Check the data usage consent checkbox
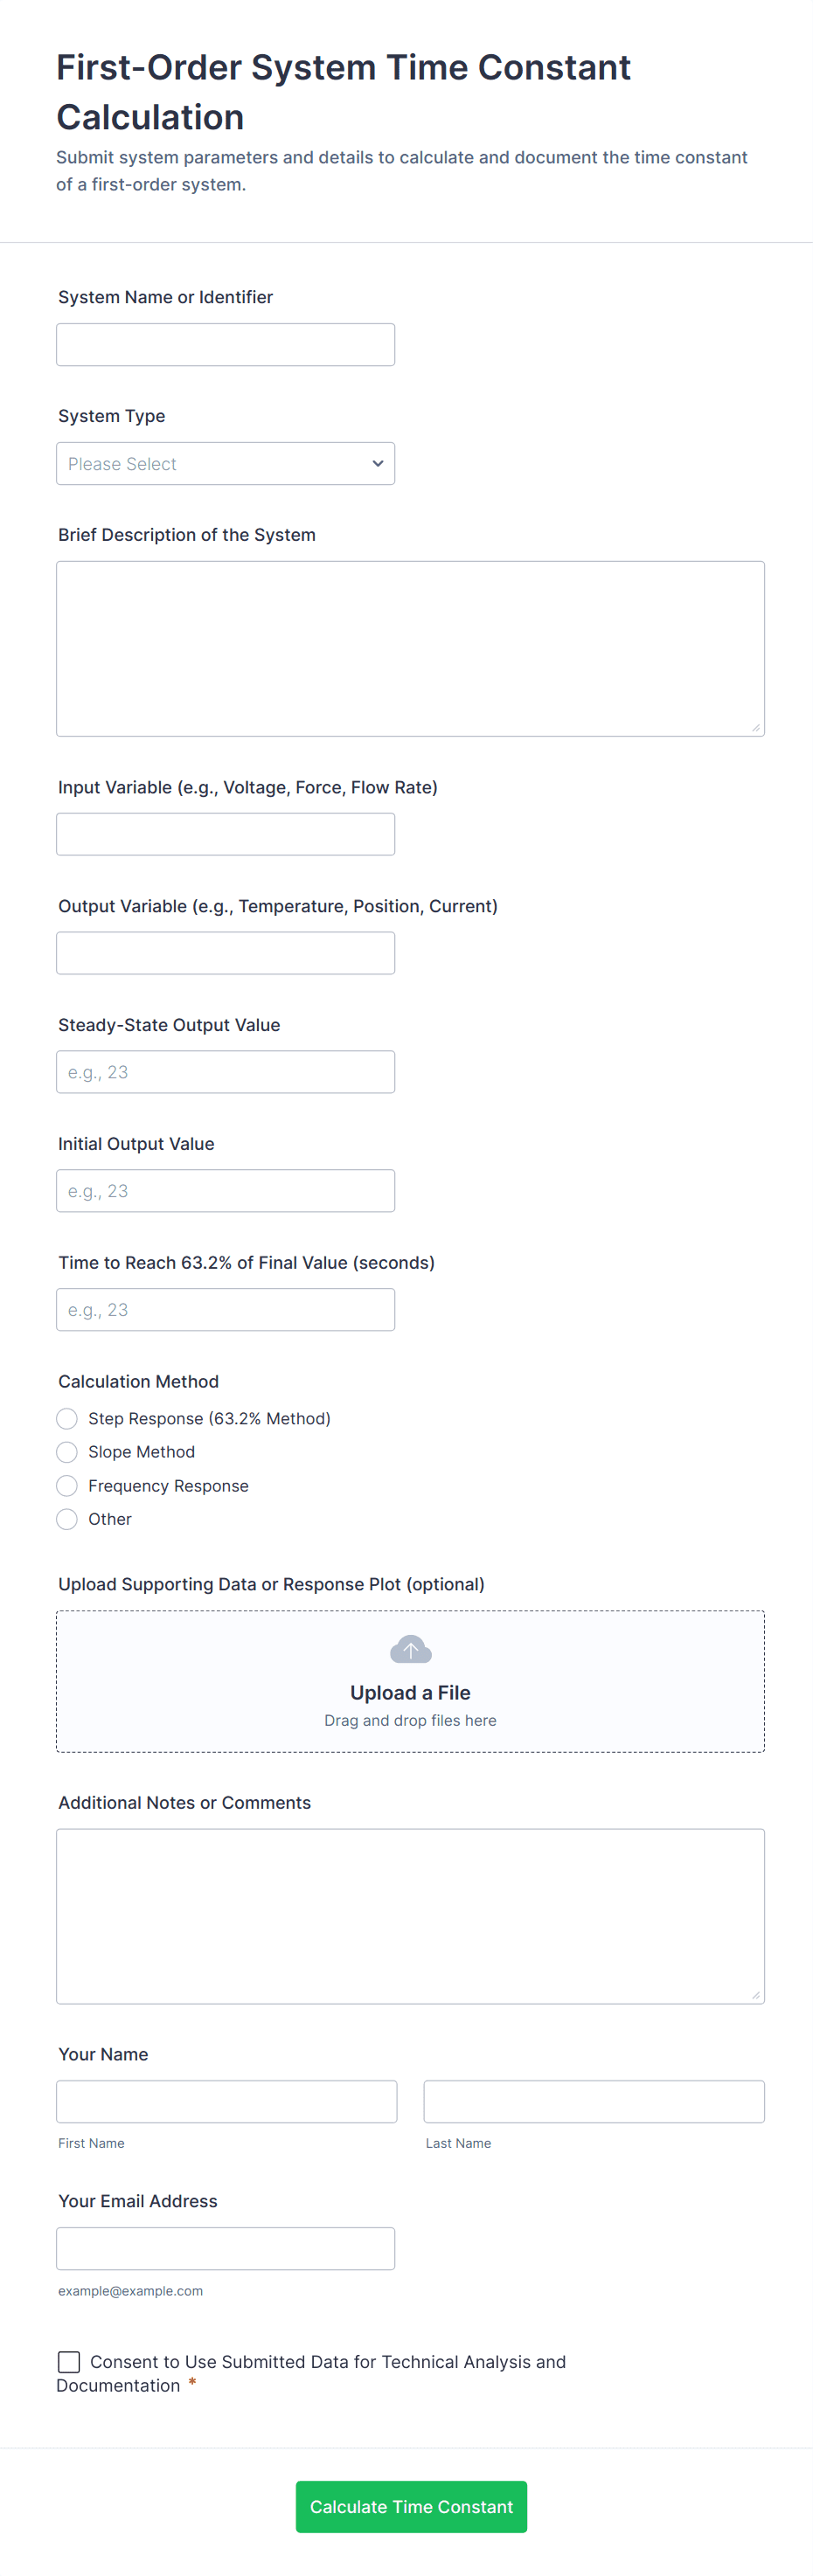This screenshot has width=813, height=2576. pos(69,2361)
